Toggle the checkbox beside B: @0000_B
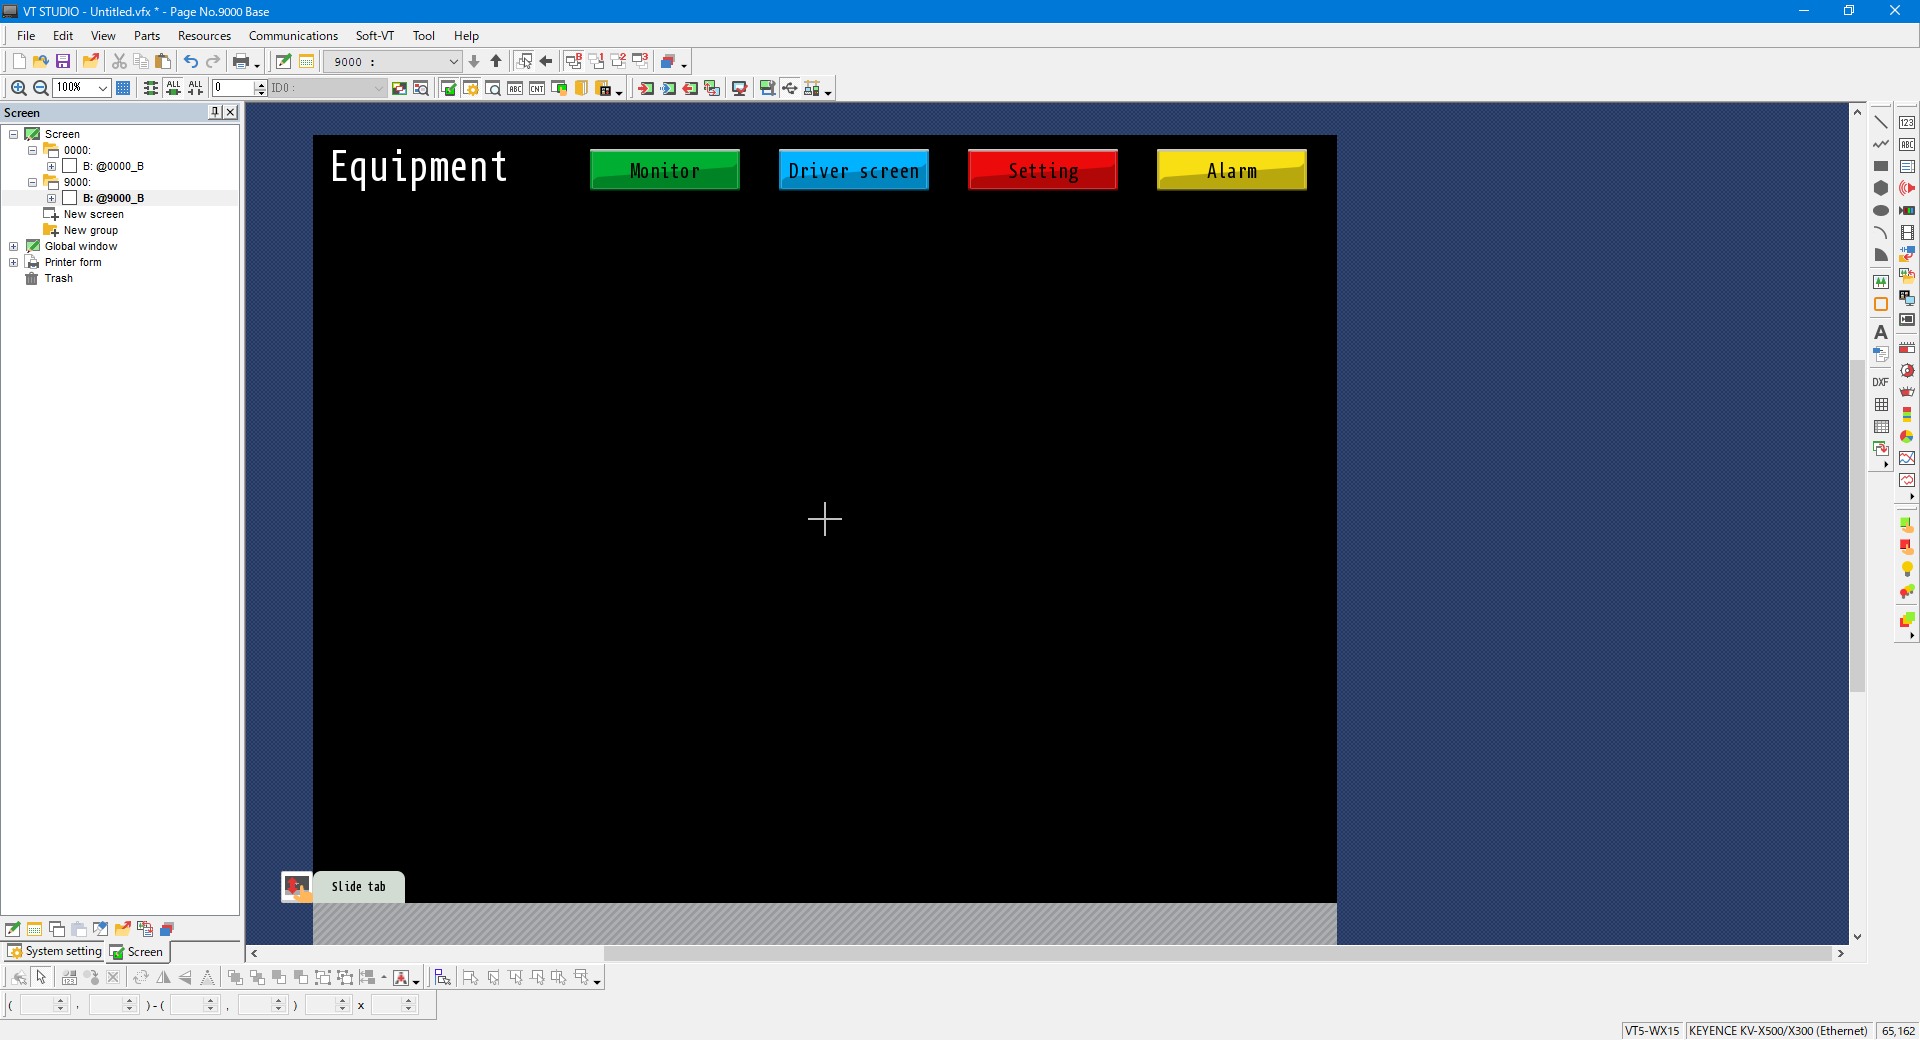This screenshot has width=1920, height=1040. (x=70, y=166)
